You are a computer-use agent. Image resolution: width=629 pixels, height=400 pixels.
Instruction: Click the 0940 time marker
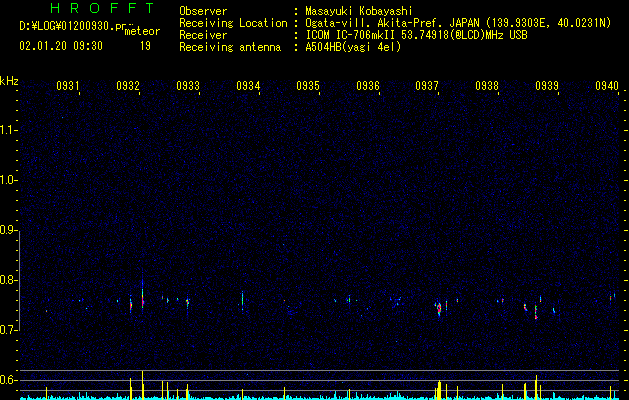coord(607,85)
